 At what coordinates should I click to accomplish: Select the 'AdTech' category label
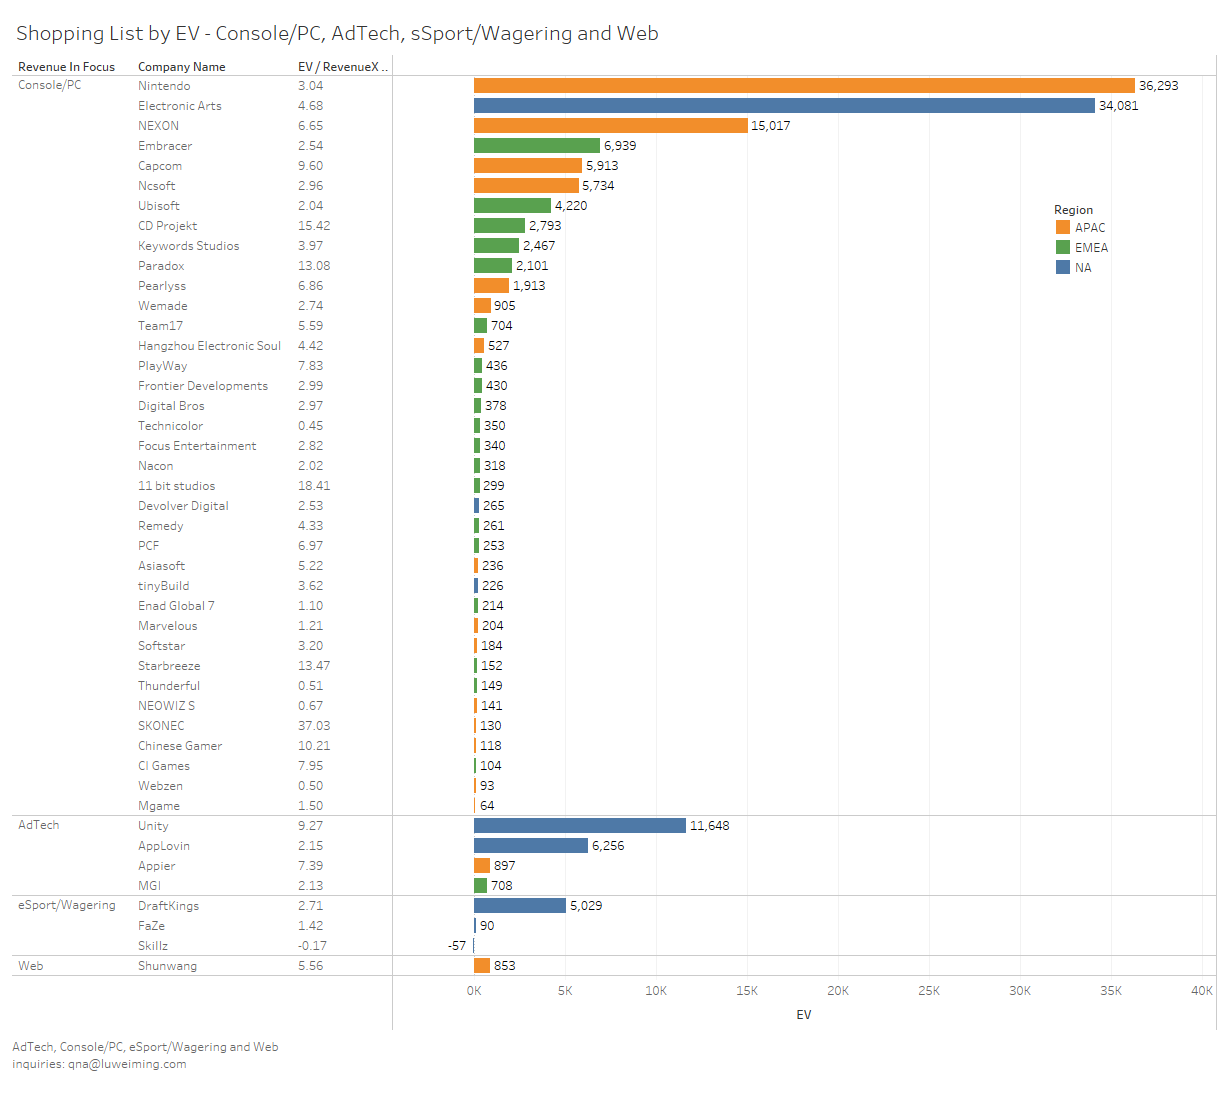point(39,825)
